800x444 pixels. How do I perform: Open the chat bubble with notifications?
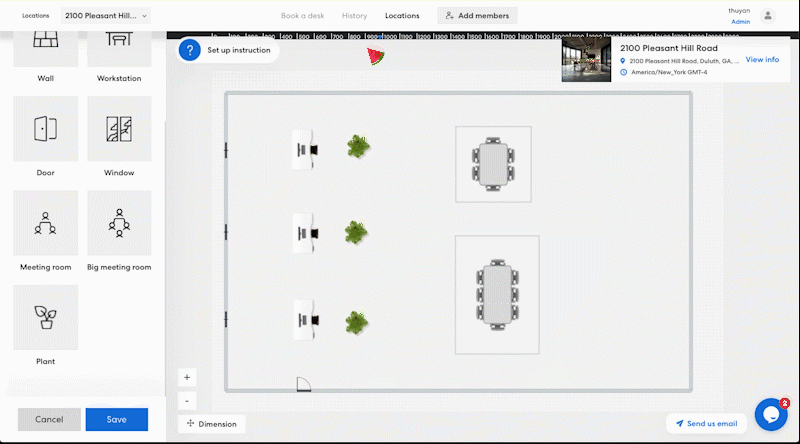tap(771, 414)
